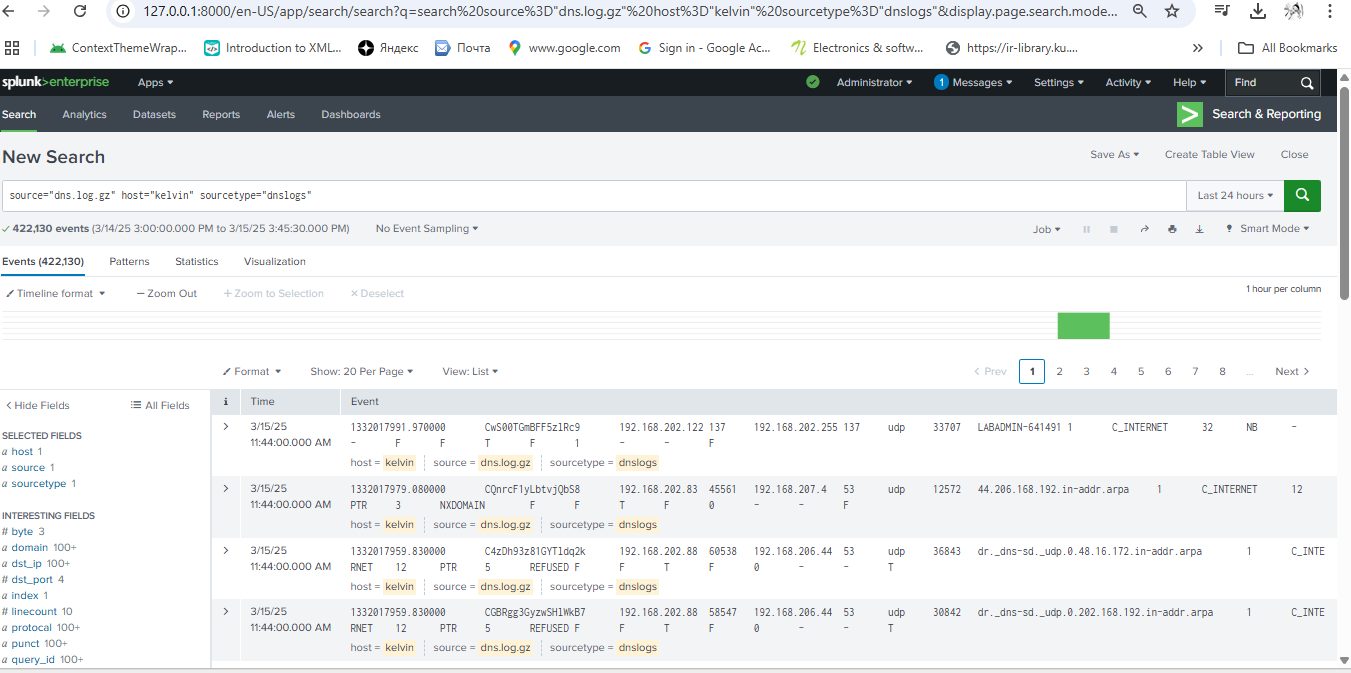Click Create Table View
This screenshot has width=1351, height=673.
pyautogui.click(x=1209, y=154)
